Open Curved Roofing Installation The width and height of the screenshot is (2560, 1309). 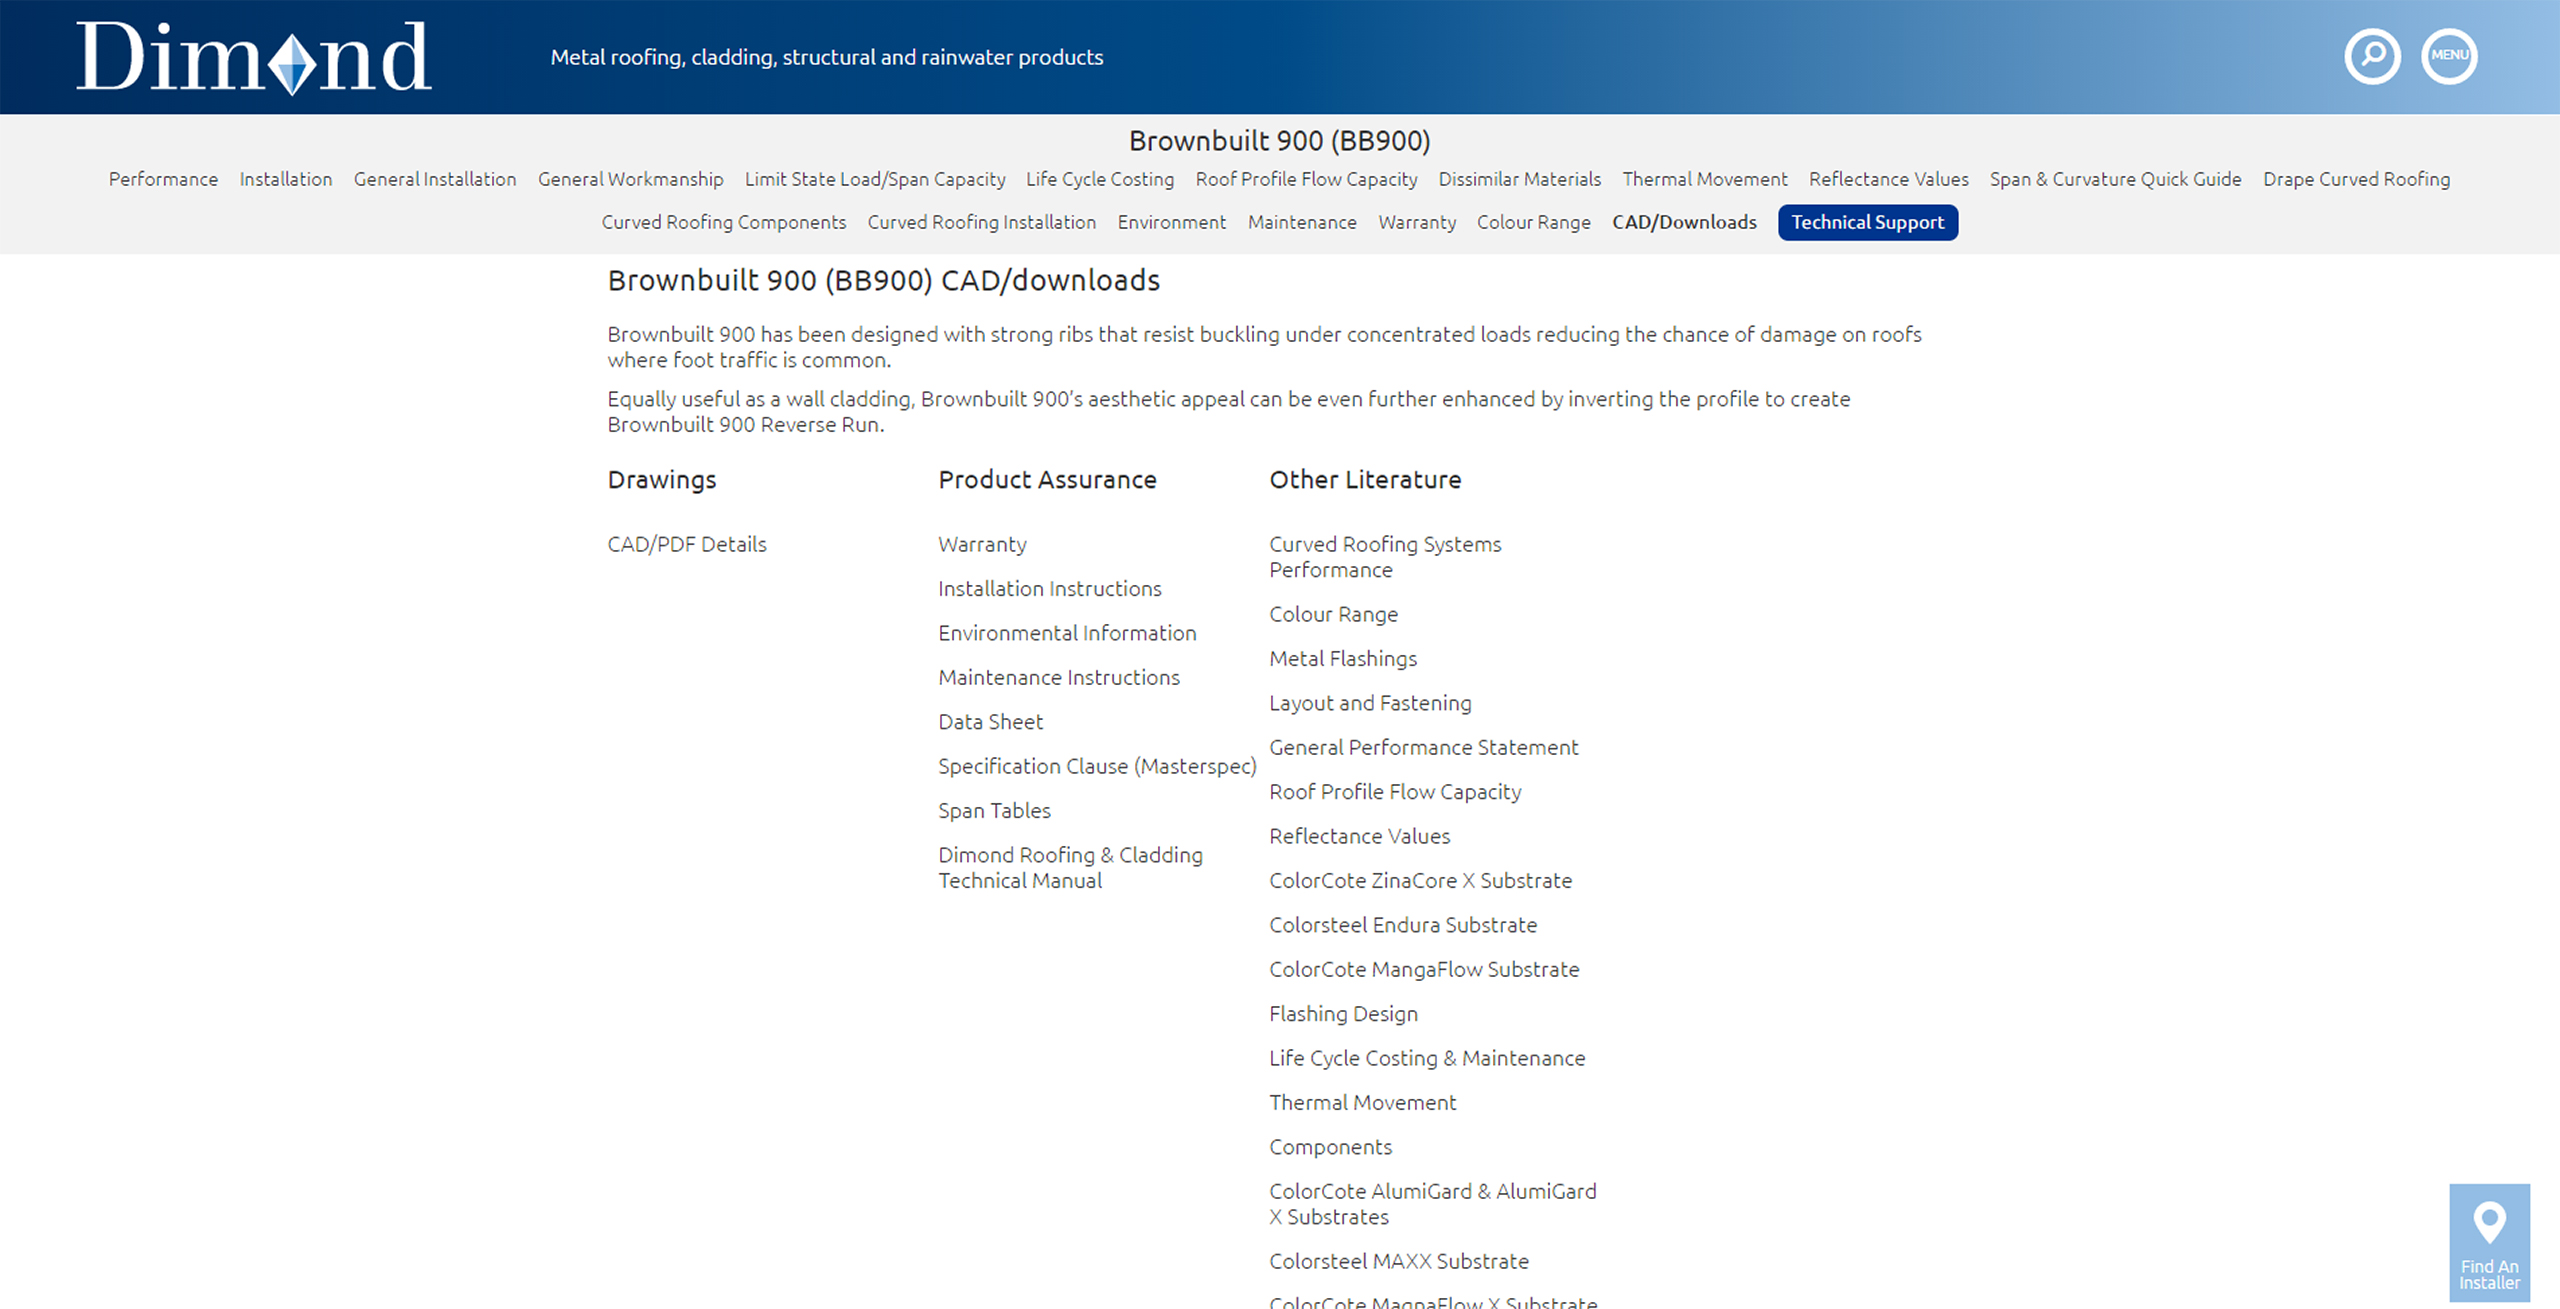[x=982, y=222]
